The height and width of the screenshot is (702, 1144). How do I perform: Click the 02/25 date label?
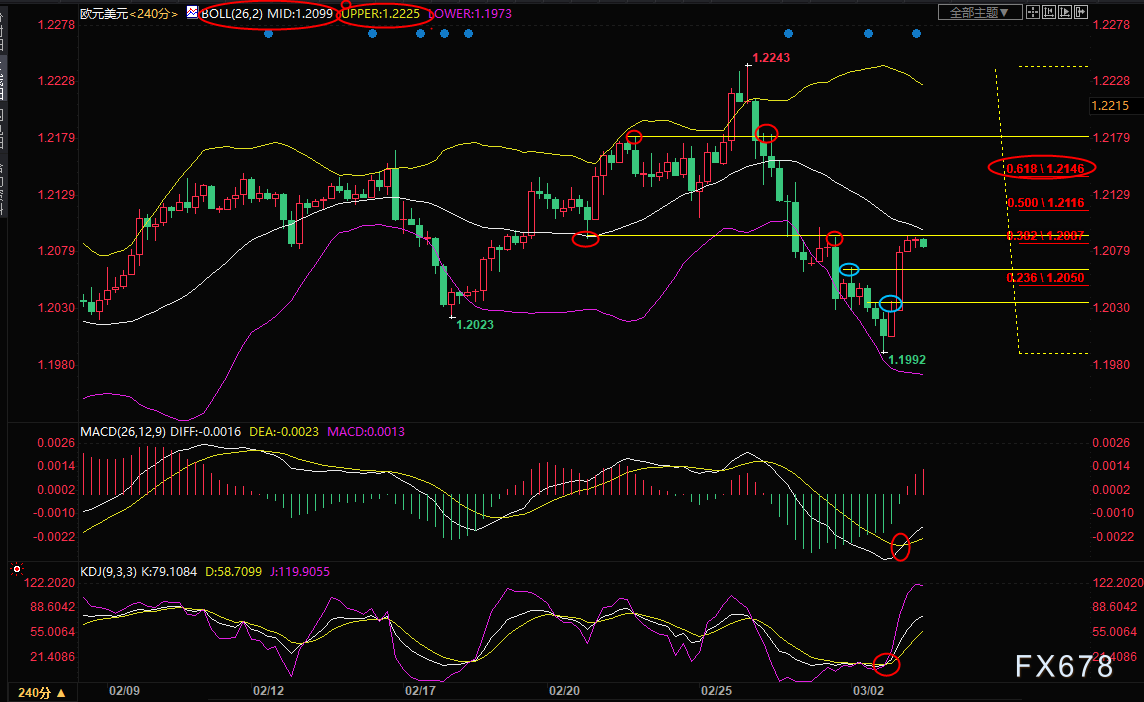[x=716, y=690]
